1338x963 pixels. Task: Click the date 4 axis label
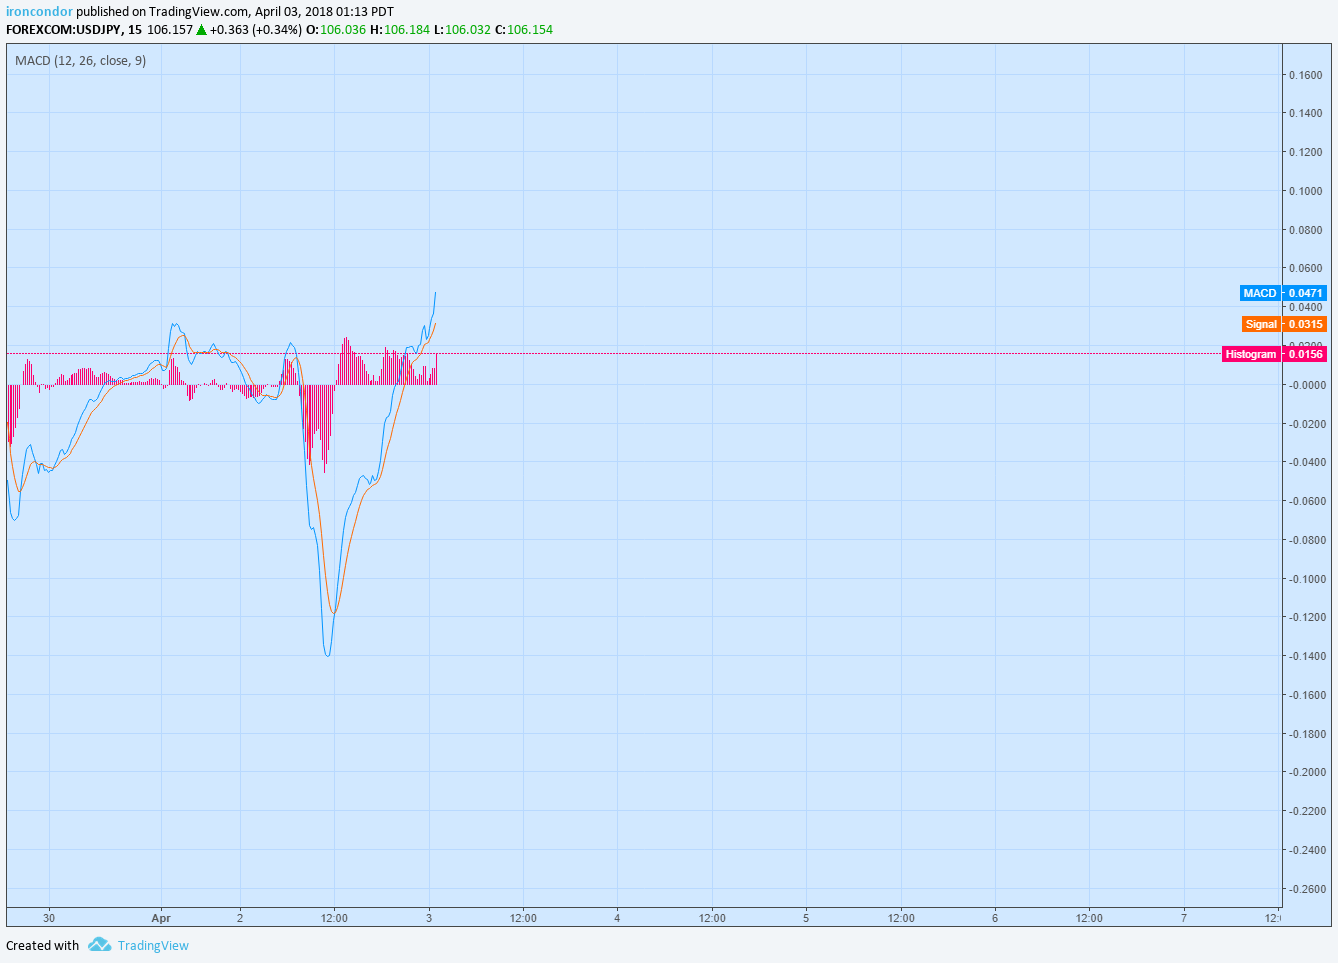click(x=617, y=918)
